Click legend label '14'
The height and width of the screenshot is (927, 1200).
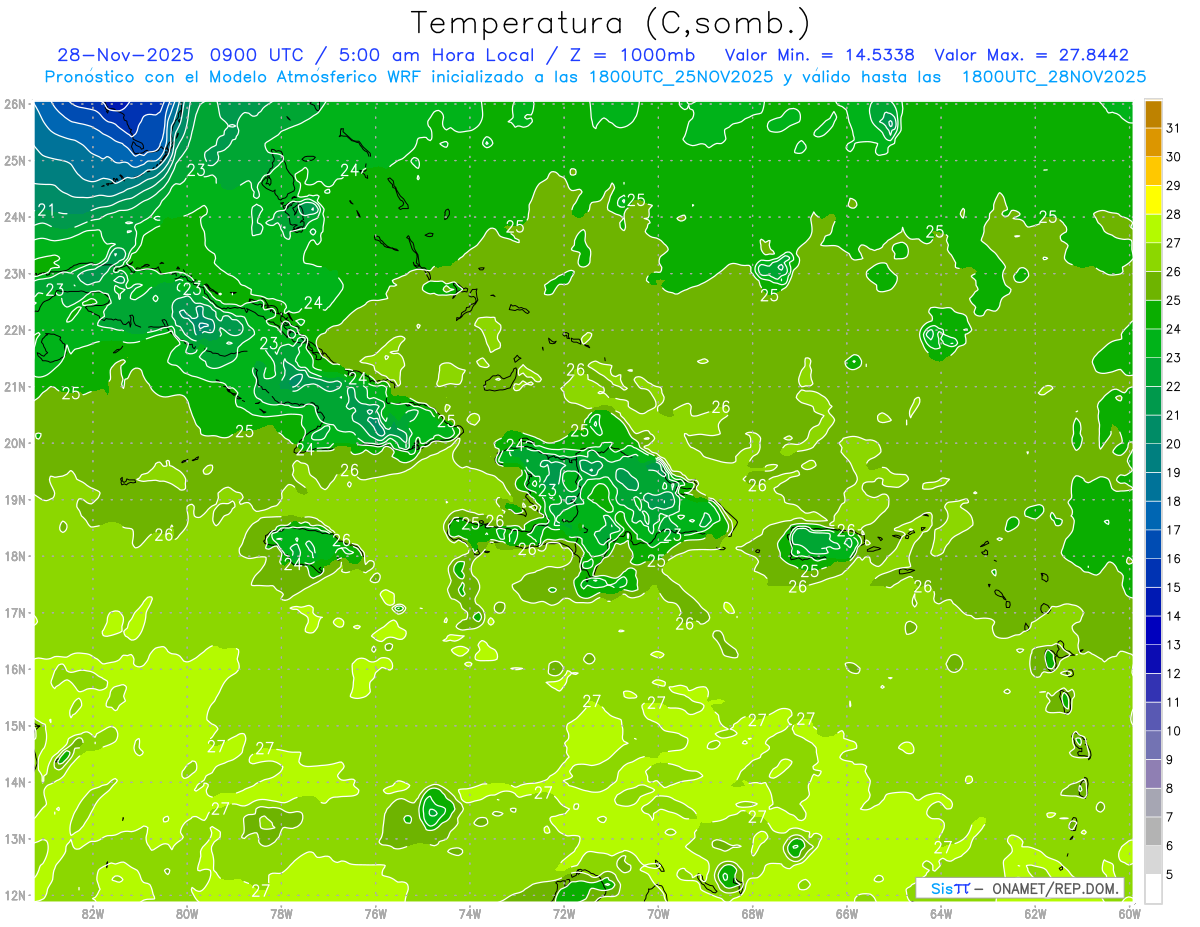pos(1173,616)
